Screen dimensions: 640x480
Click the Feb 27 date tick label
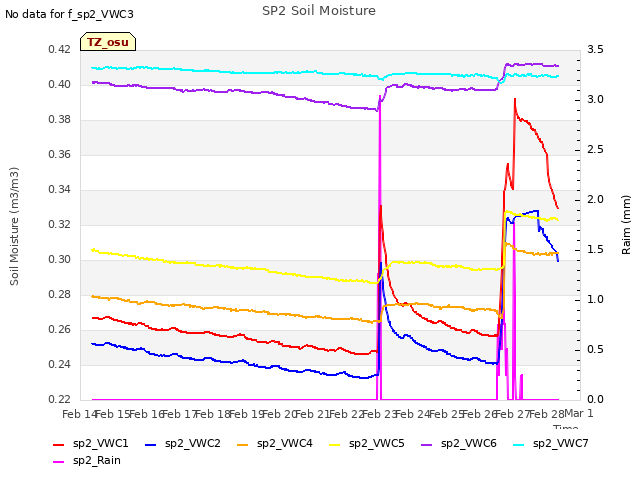(x=513, y=414)
